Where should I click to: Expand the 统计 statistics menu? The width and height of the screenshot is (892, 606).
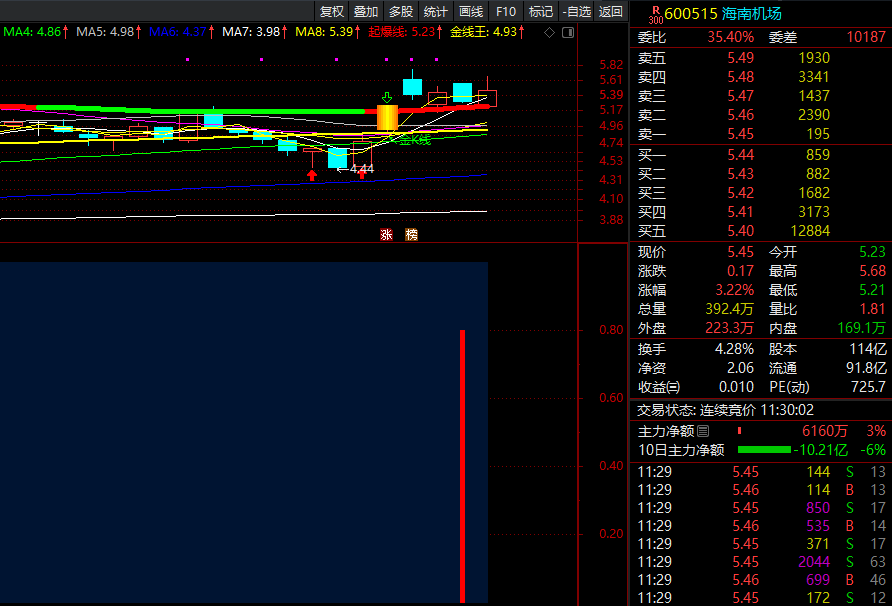(435, 12)
